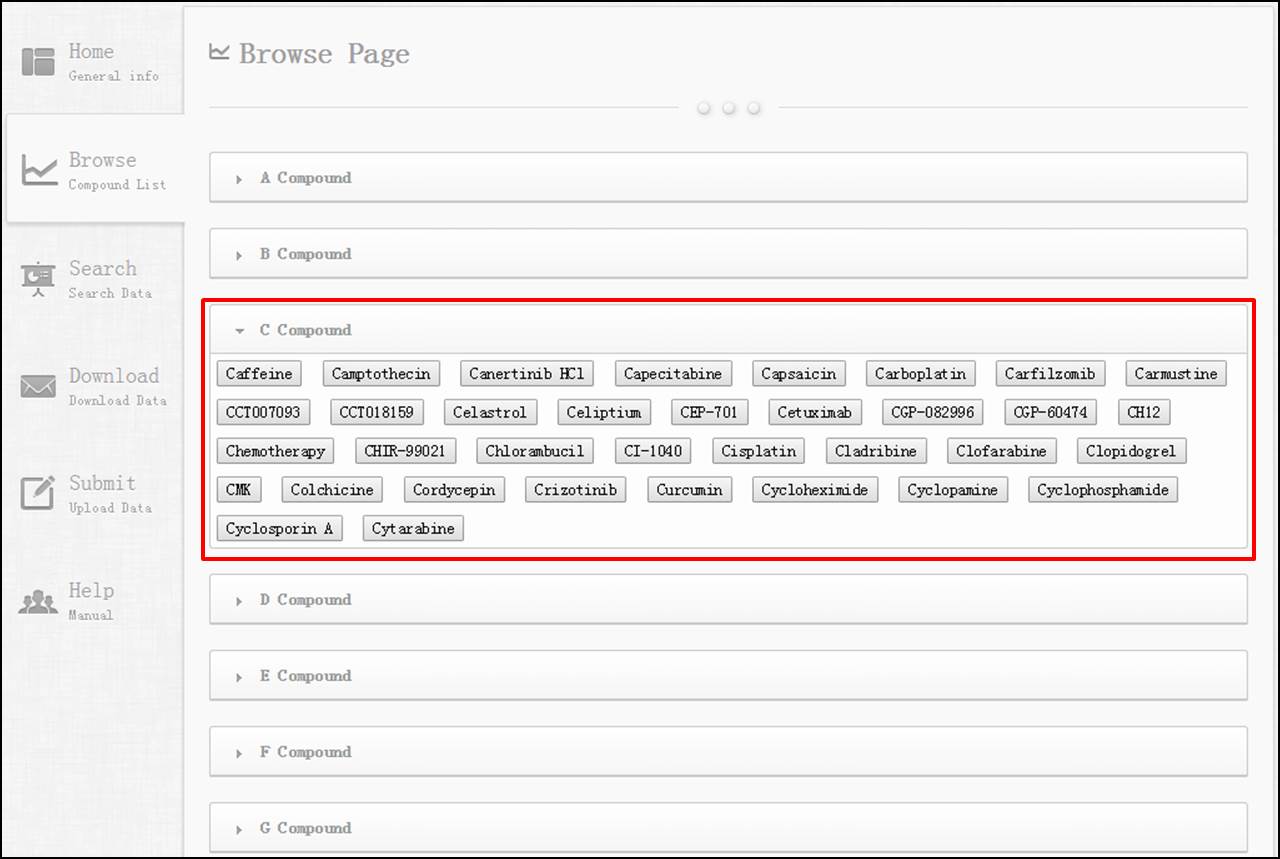The image size is (1280, 859).
Task: Open CHIR-99021 compound entry
Action: click(x=405, y=451)
